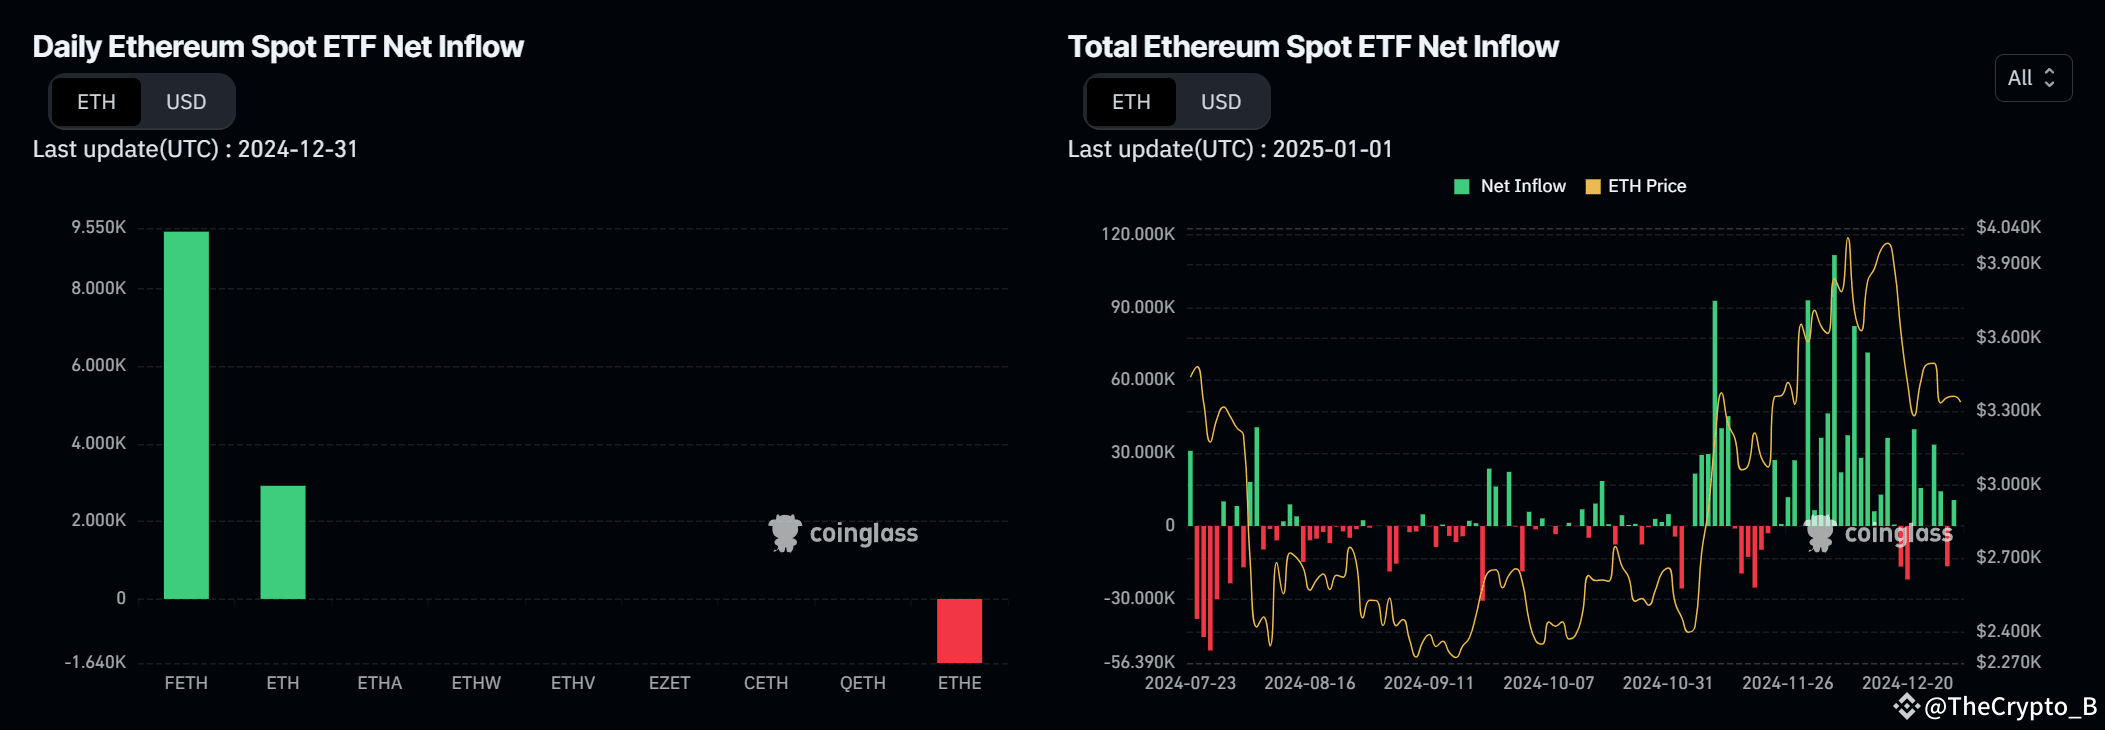Screen dimensions: 2105x730
Task: Expand the time-range selector on the right chart
Action: coord(2033,77)
